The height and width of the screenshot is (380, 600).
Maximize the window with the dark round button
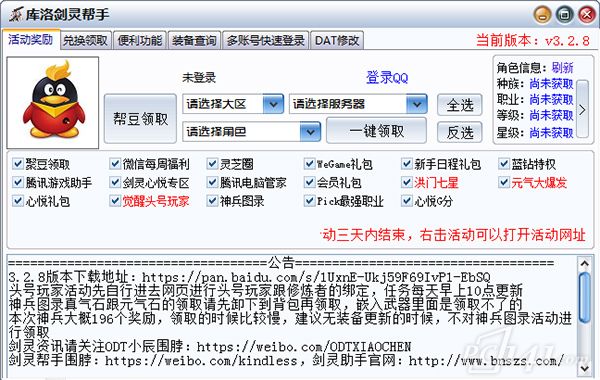pos(564,15)
